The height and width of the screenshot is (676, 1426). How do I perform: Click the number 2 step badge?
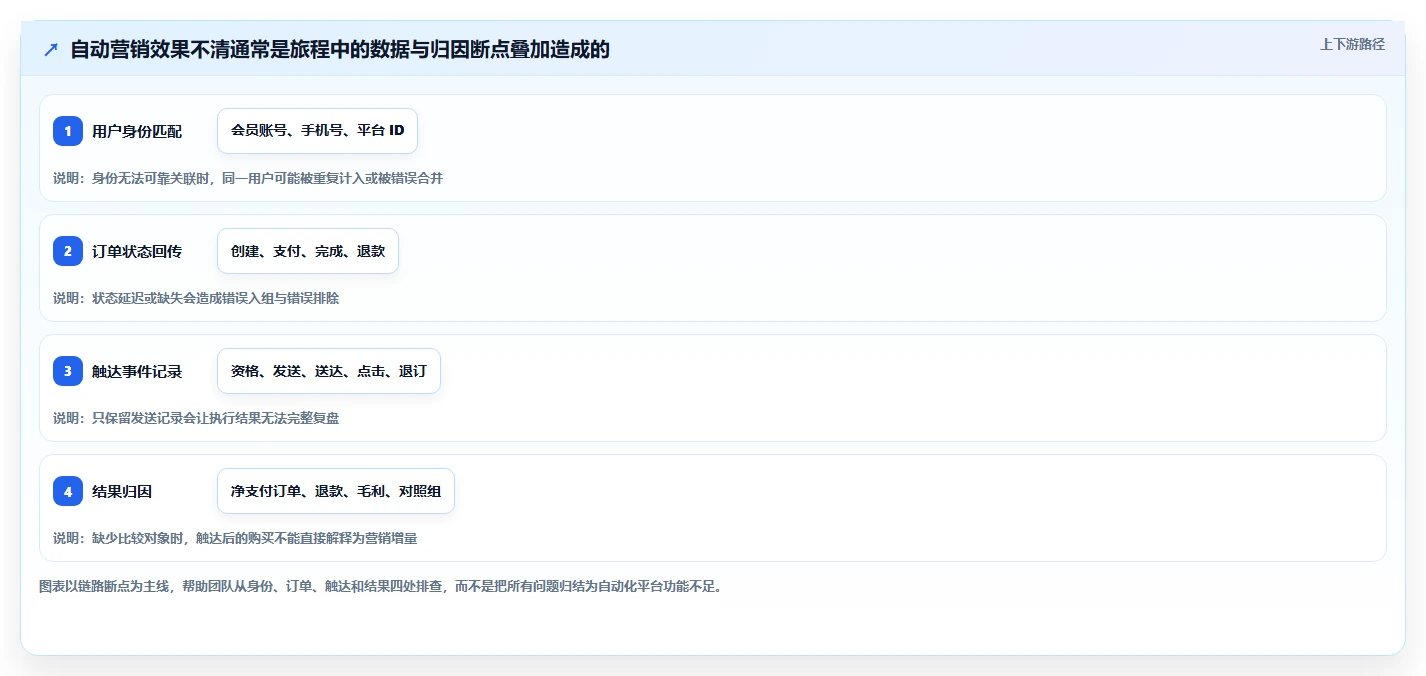[x=68, y=251]
